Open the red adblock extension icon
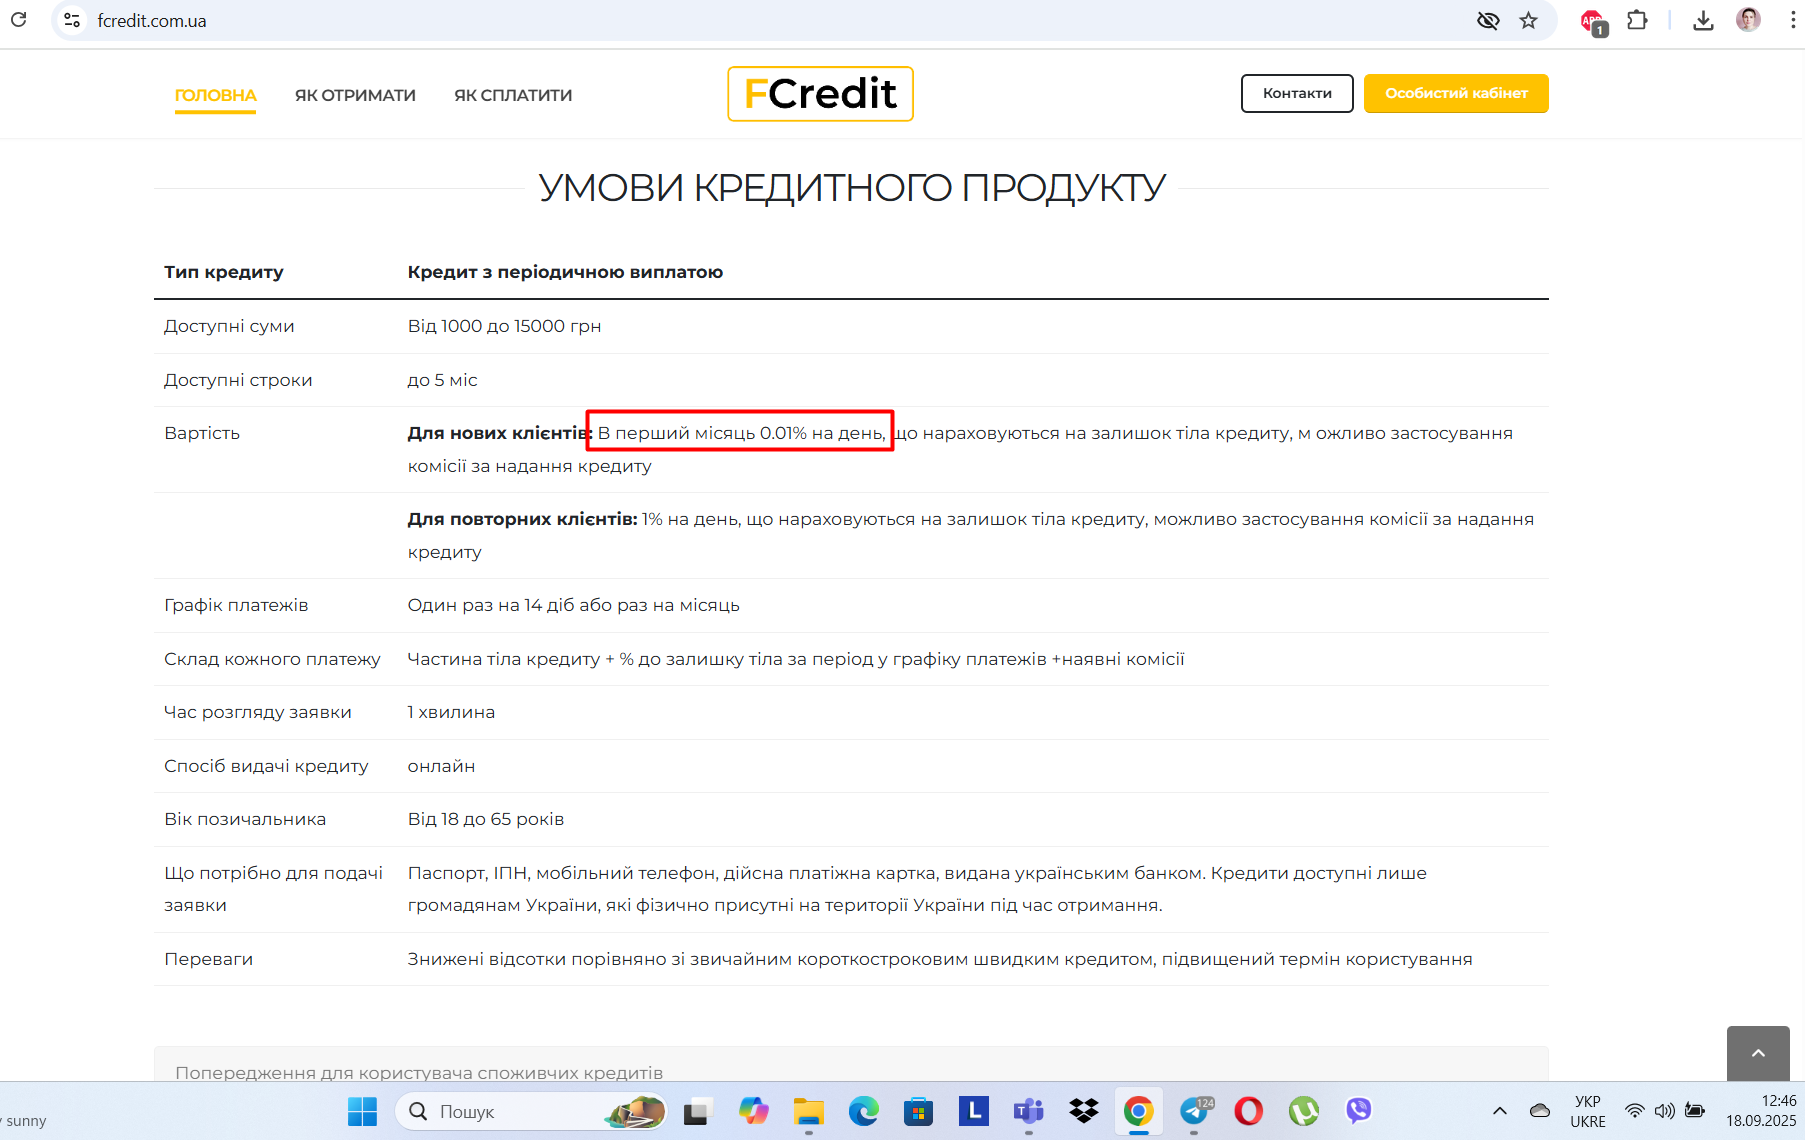Viewport: 1805px width, 1140px height. click(1593, 21)
